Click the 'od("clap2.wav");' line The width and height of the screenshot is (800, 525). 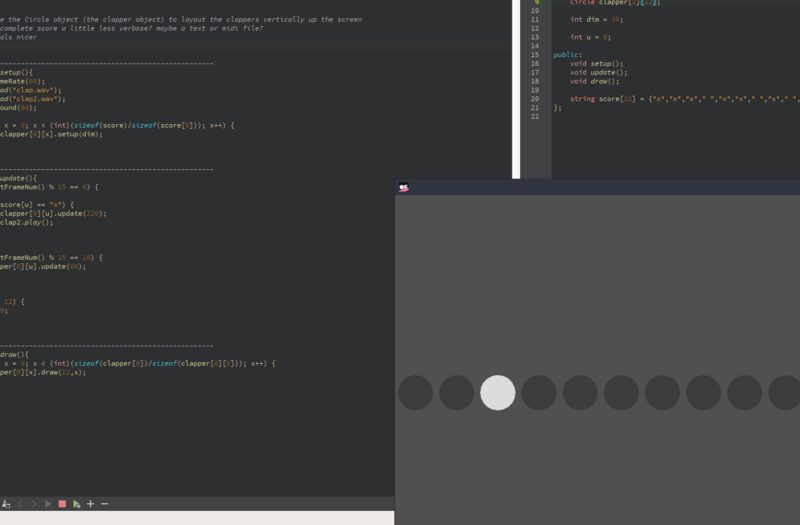tap(33, 99)
